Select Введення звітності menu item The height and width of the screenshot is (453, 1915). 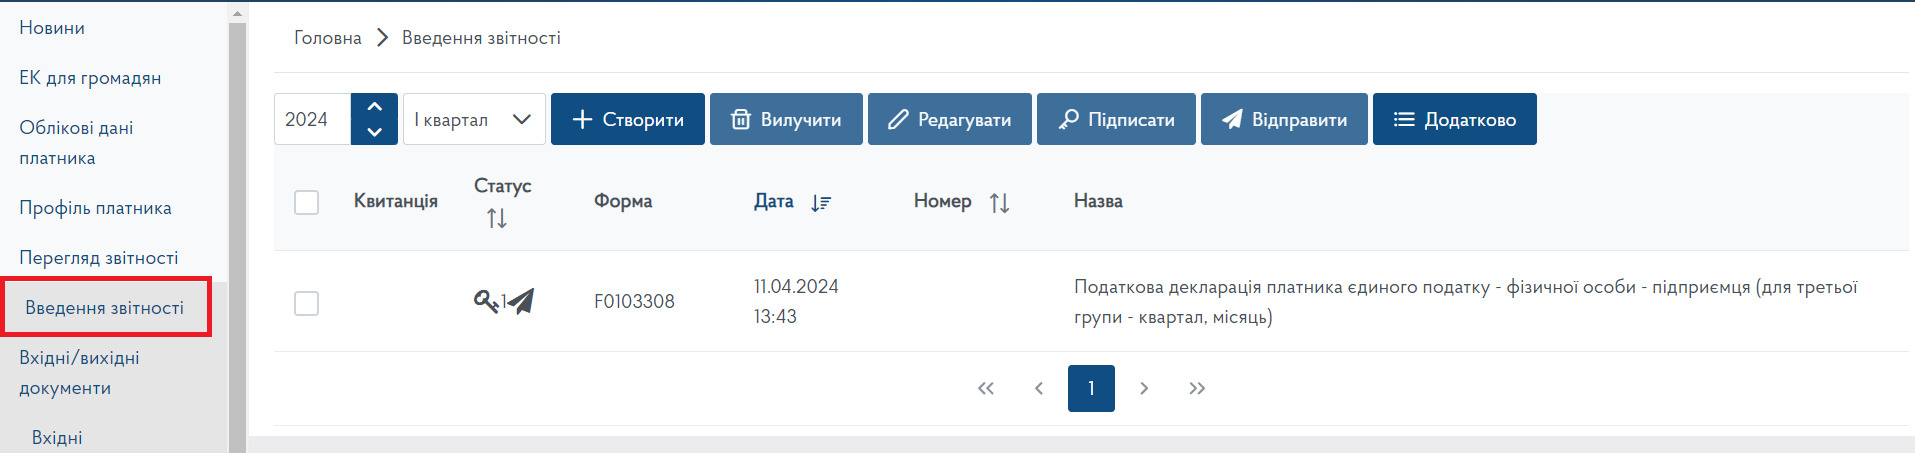(105, 308)
